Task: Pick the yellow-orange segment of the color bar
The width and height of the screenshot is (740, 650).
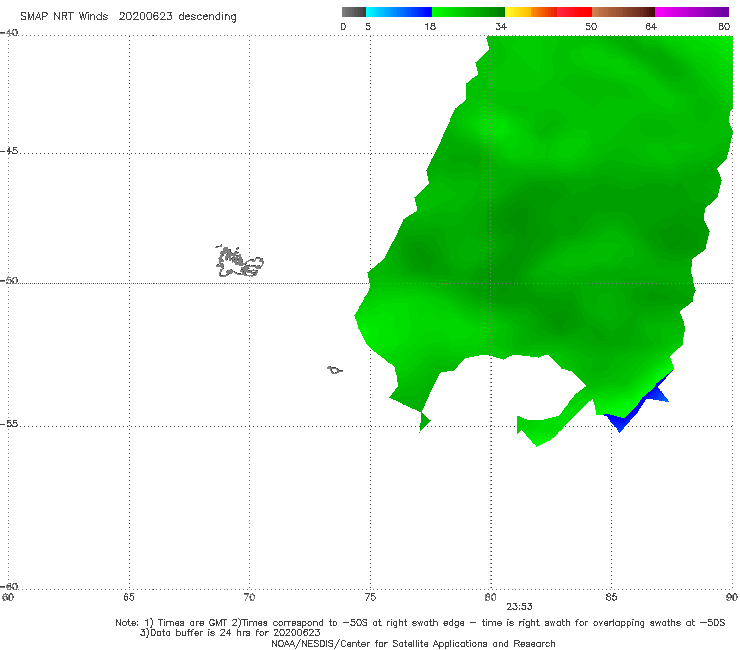Action: point(530,12)
